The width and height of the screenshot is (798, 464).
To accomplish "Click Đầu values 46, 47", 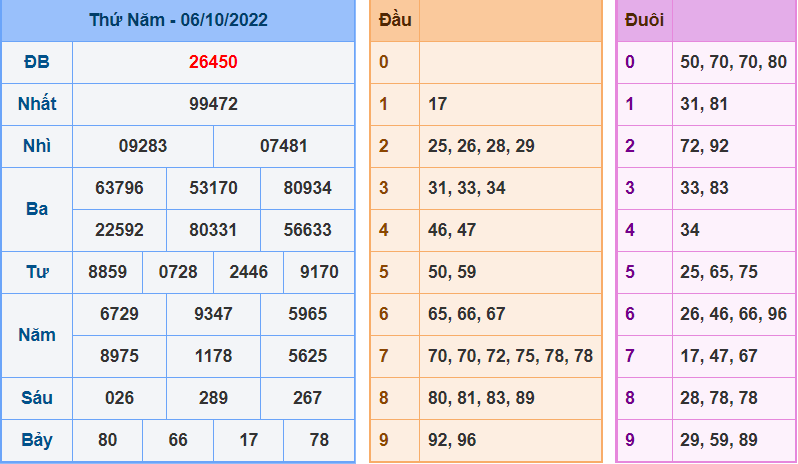I will pos(452,230).
